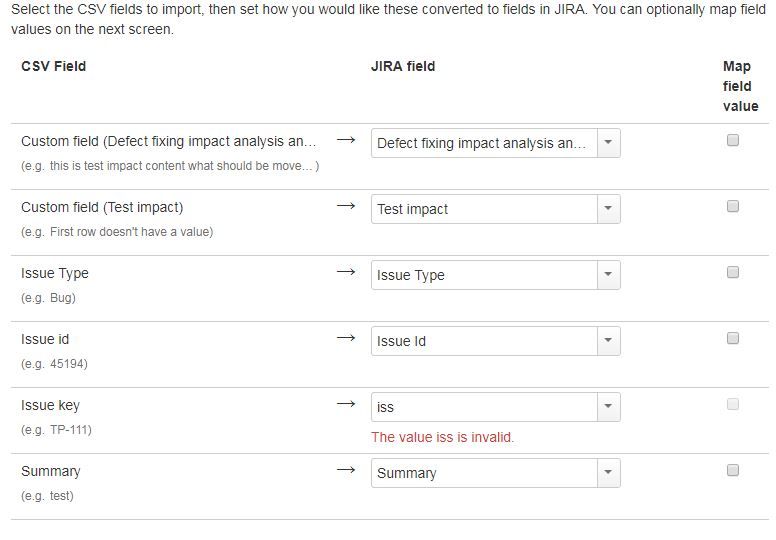Image resolution: width=776 pixels, height=540 pixels.
Task: Open the Issue Type JIRA field dropdown arrow
Action: tap(608, 275)
